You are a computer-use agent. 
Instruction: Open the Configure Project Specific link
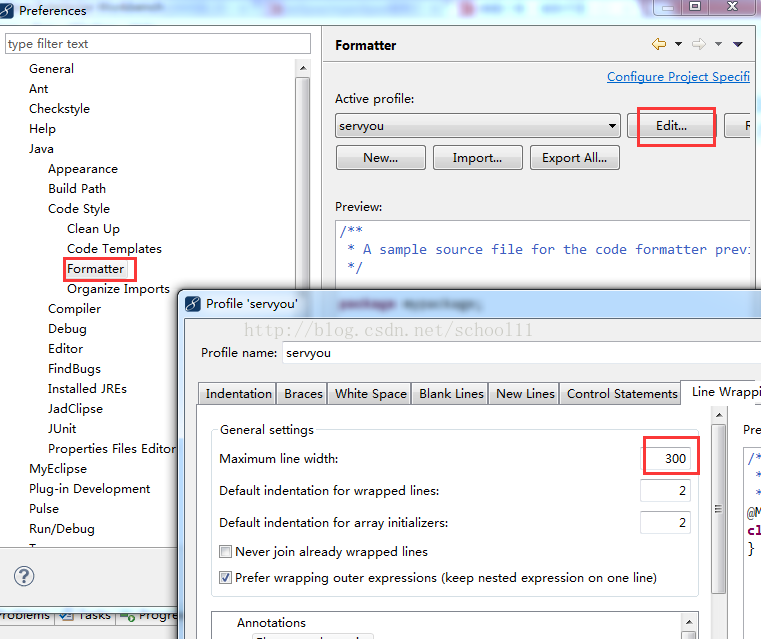[x=678, y=77]
